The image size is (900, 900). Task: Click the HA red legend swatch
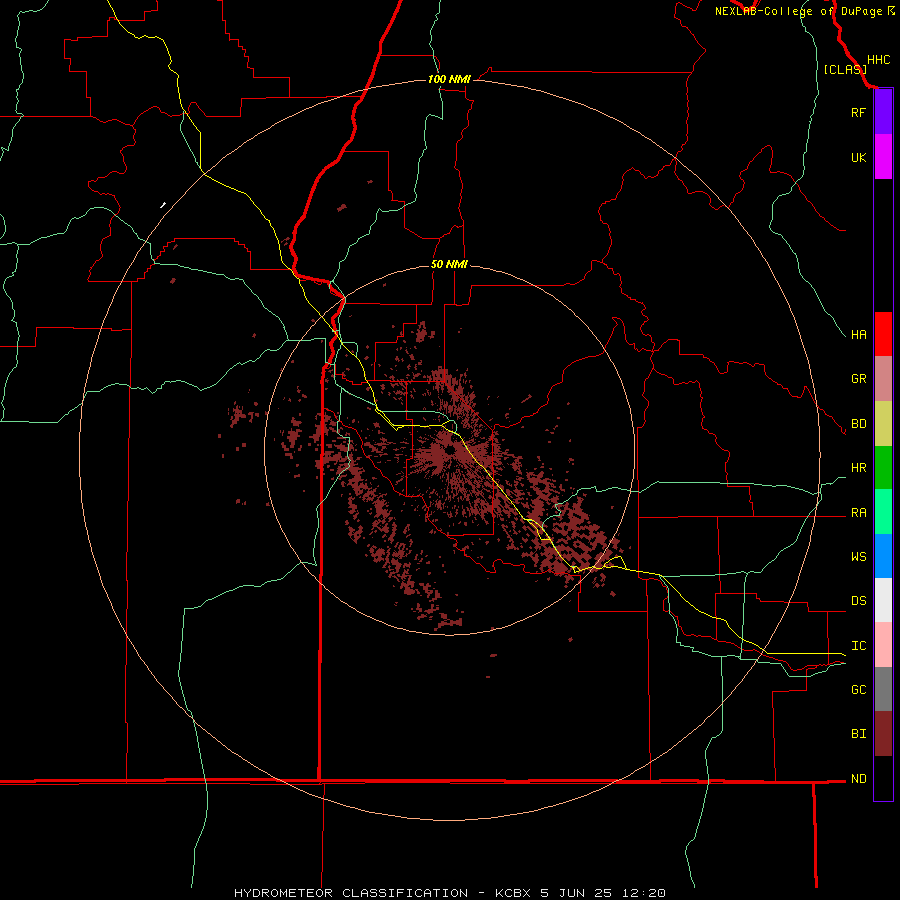[883, 334]
